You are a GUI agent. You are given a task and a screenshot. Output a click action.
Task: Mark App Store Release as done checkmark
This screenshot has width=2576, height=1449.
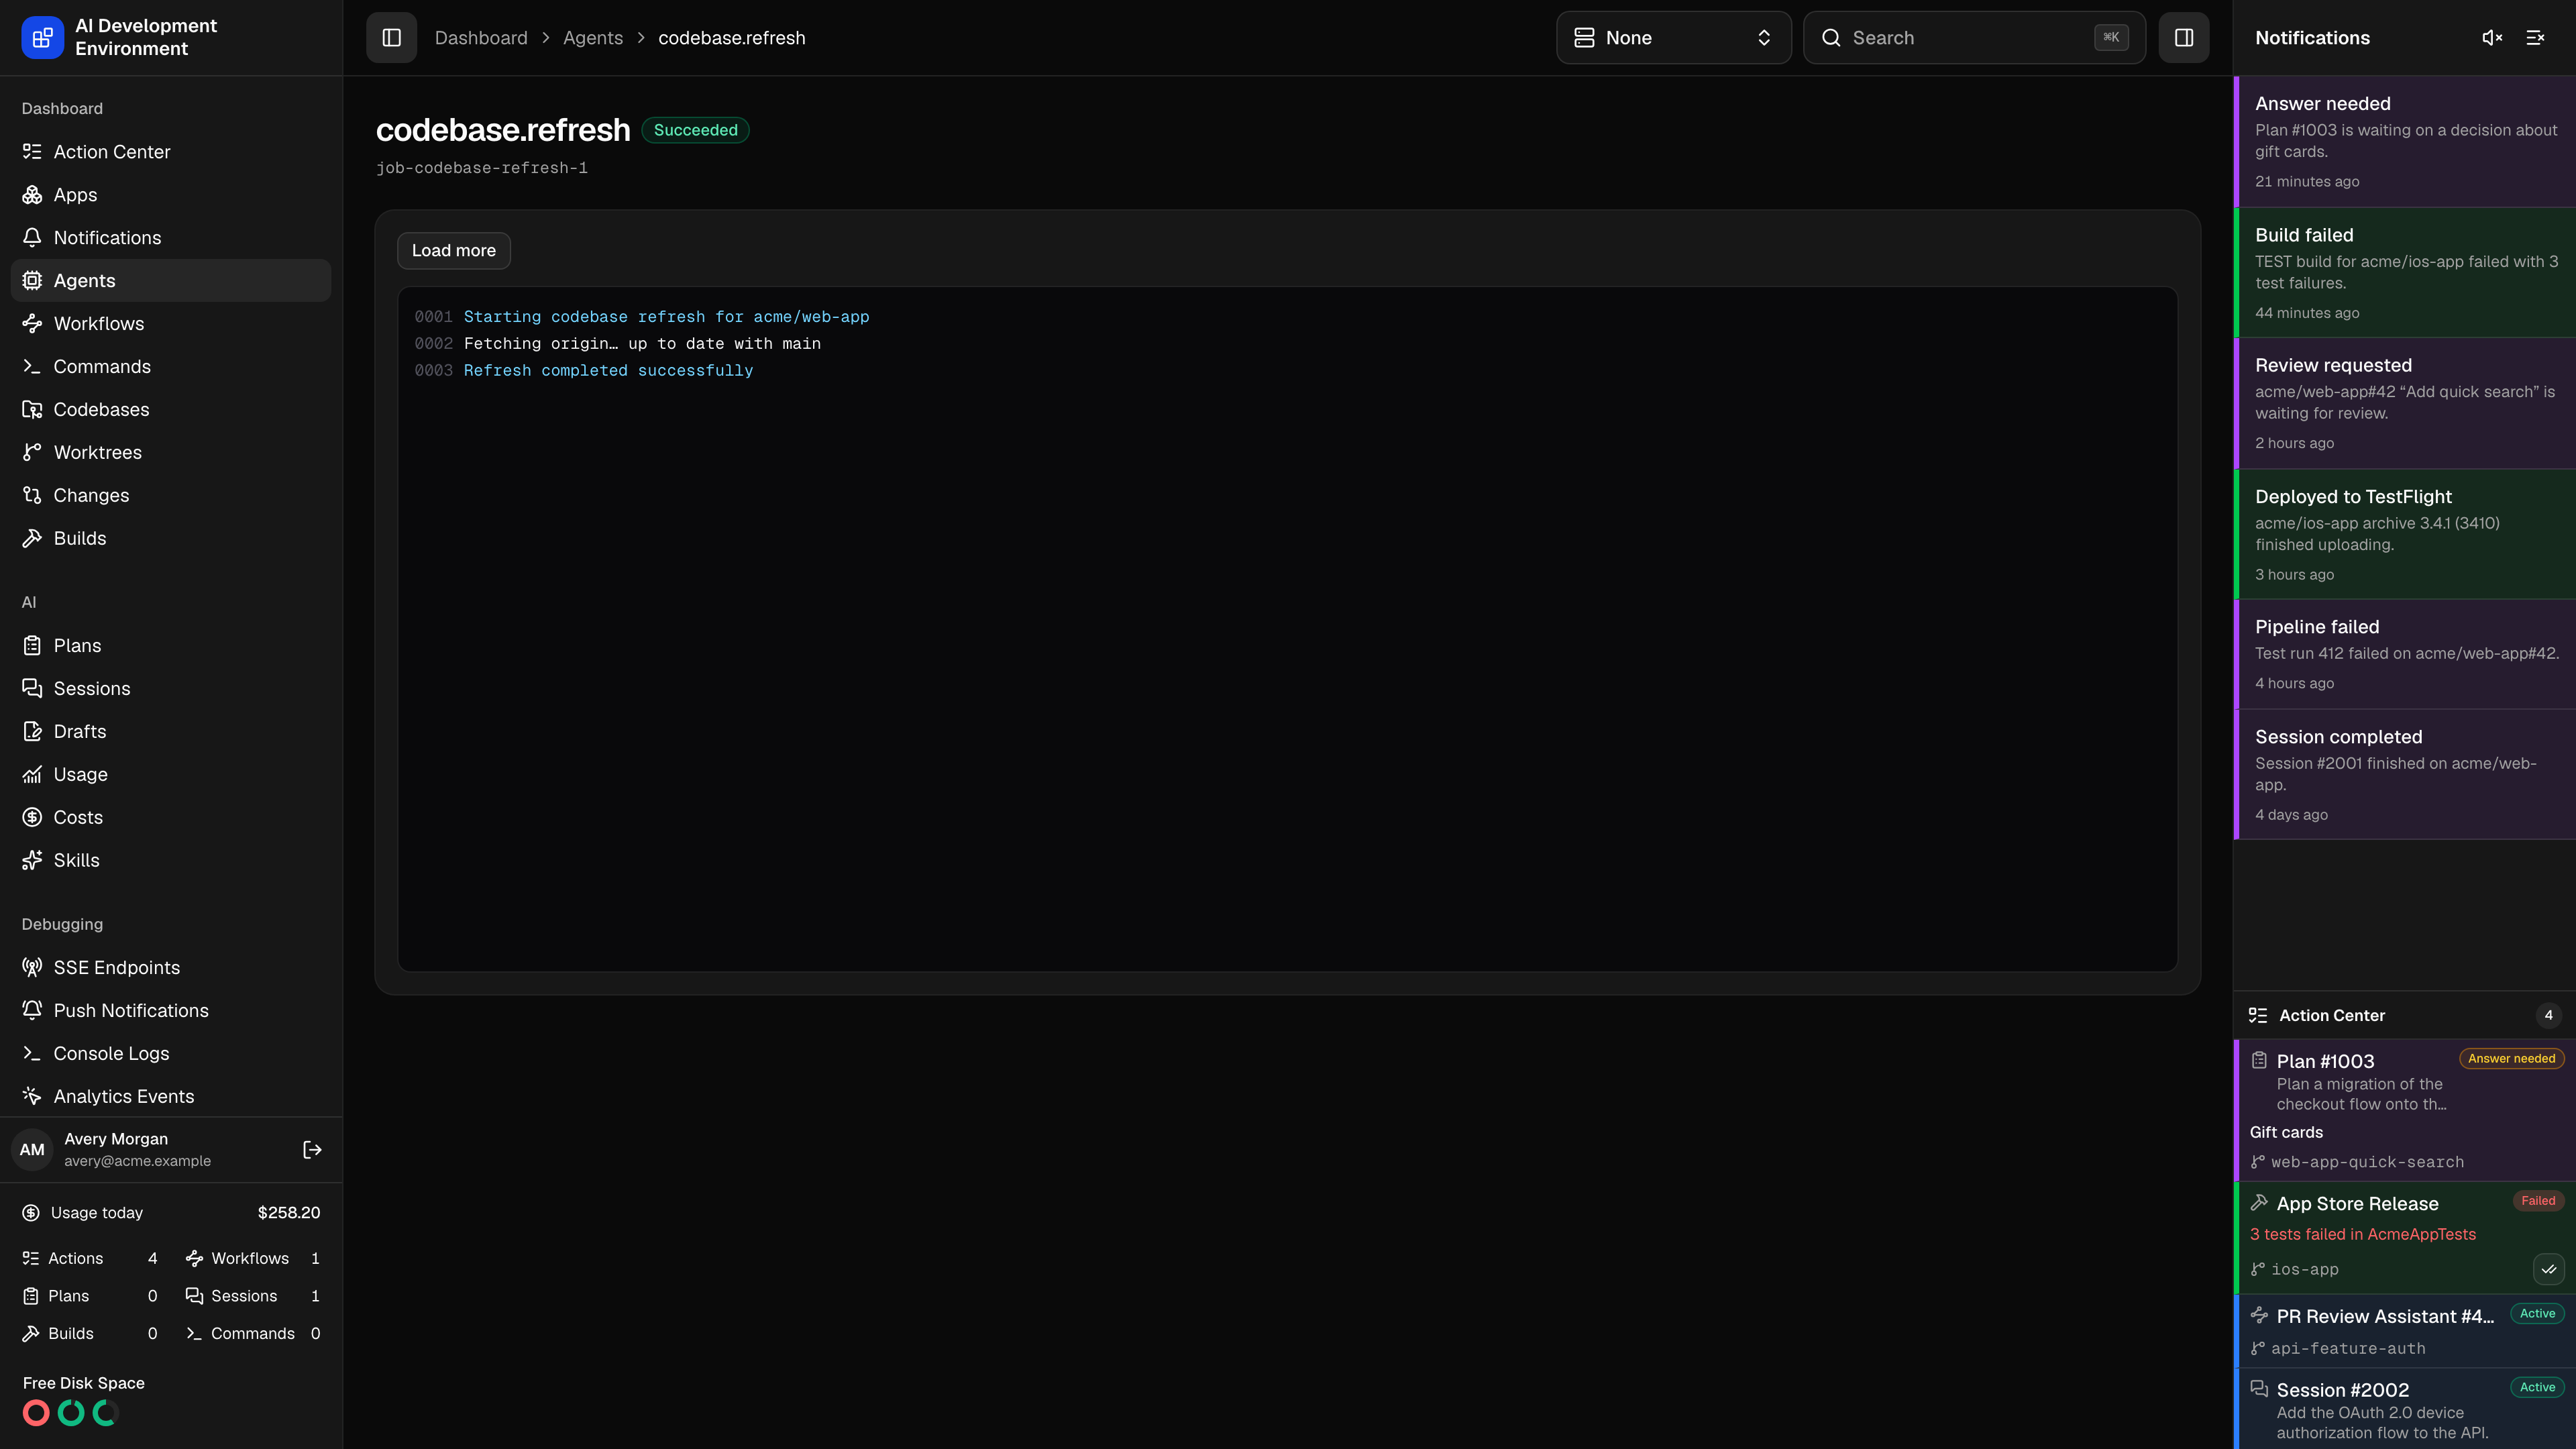click(2549, 1270)
